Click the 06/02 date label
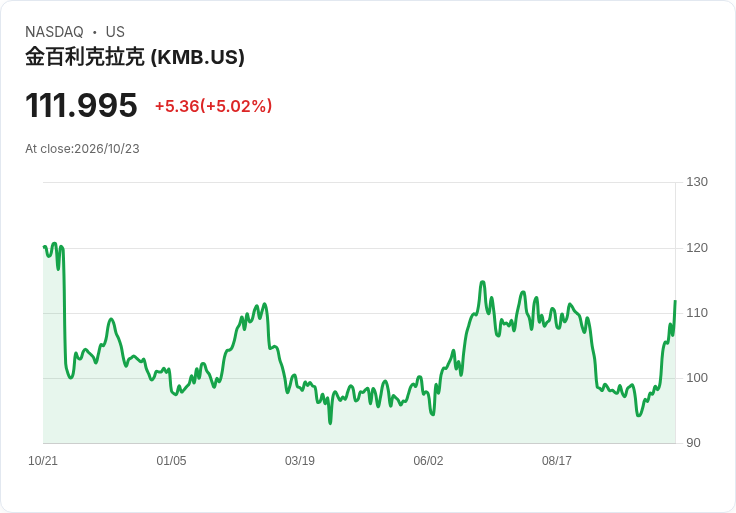 coord(428,461)
